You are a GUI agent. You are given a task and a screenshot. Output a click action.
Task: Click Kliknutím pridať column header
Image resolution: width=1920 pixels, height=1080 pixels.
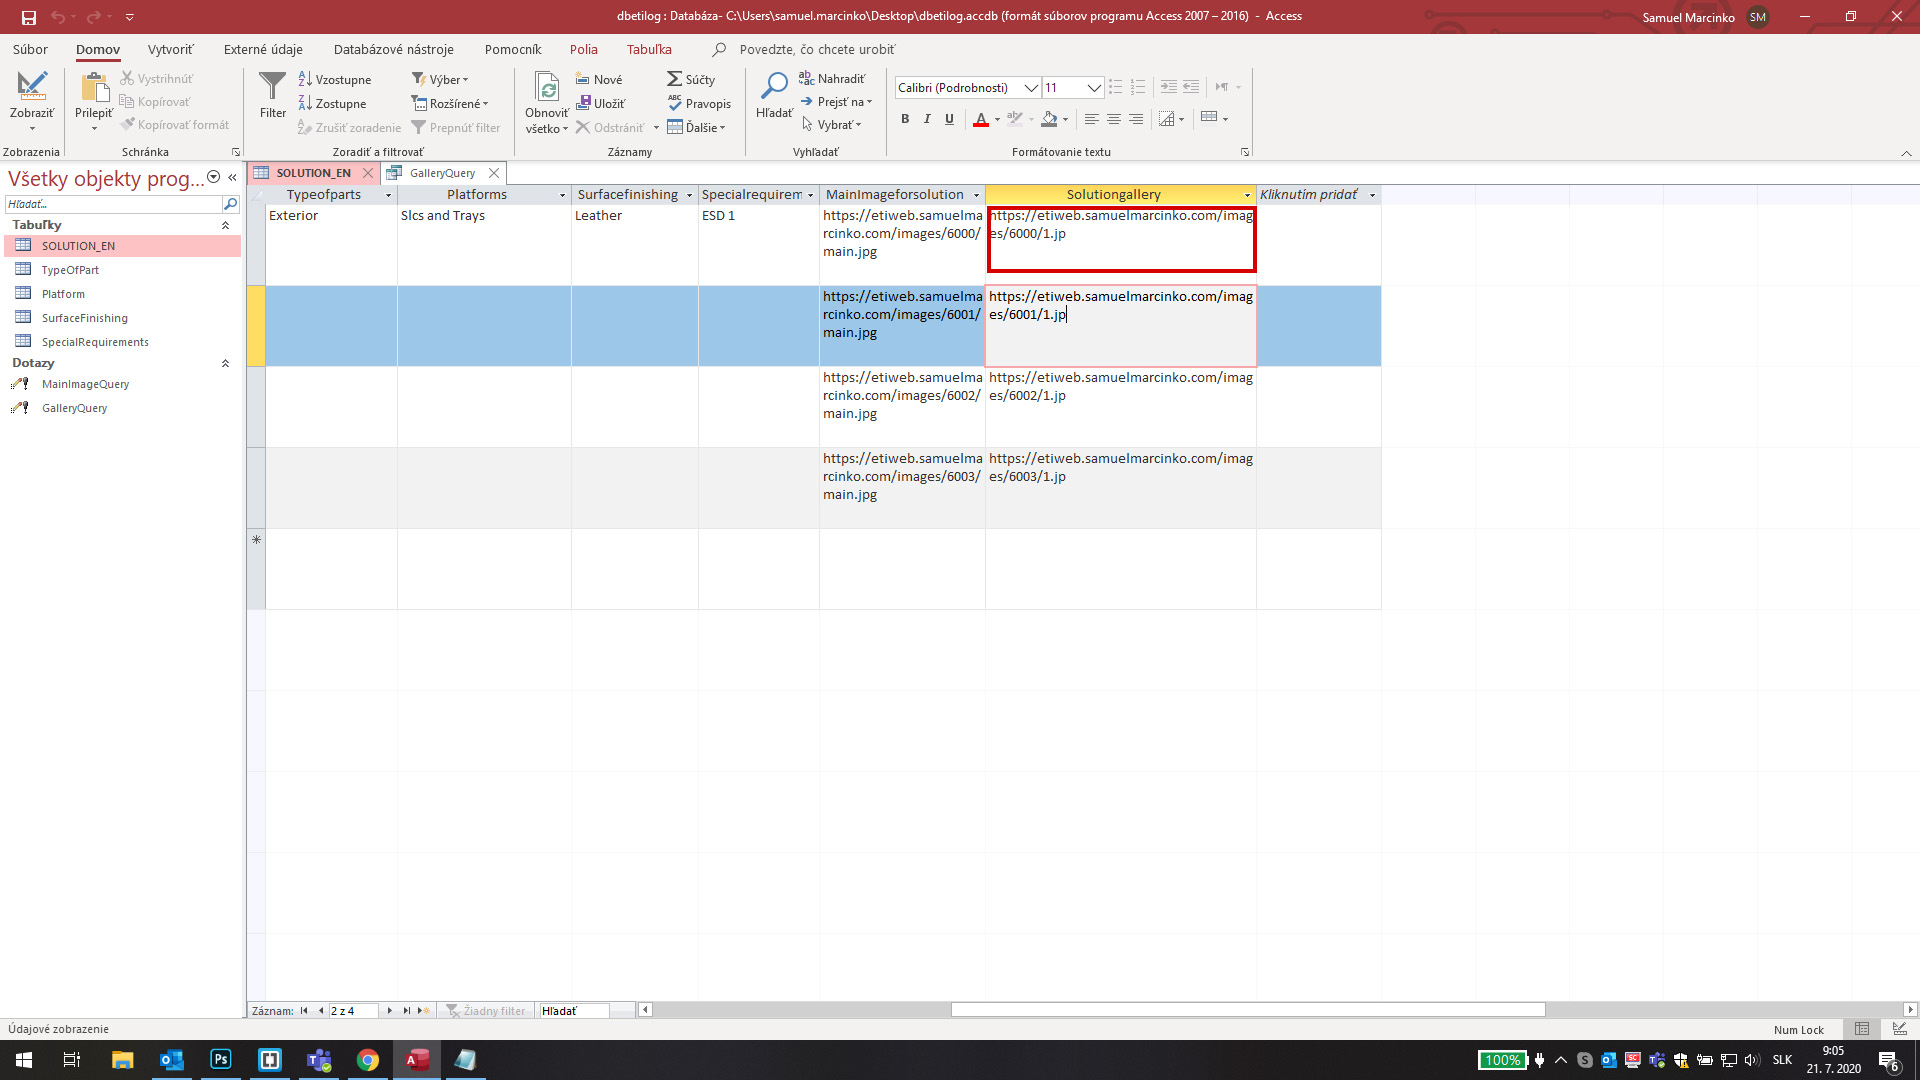(1309, 195)
